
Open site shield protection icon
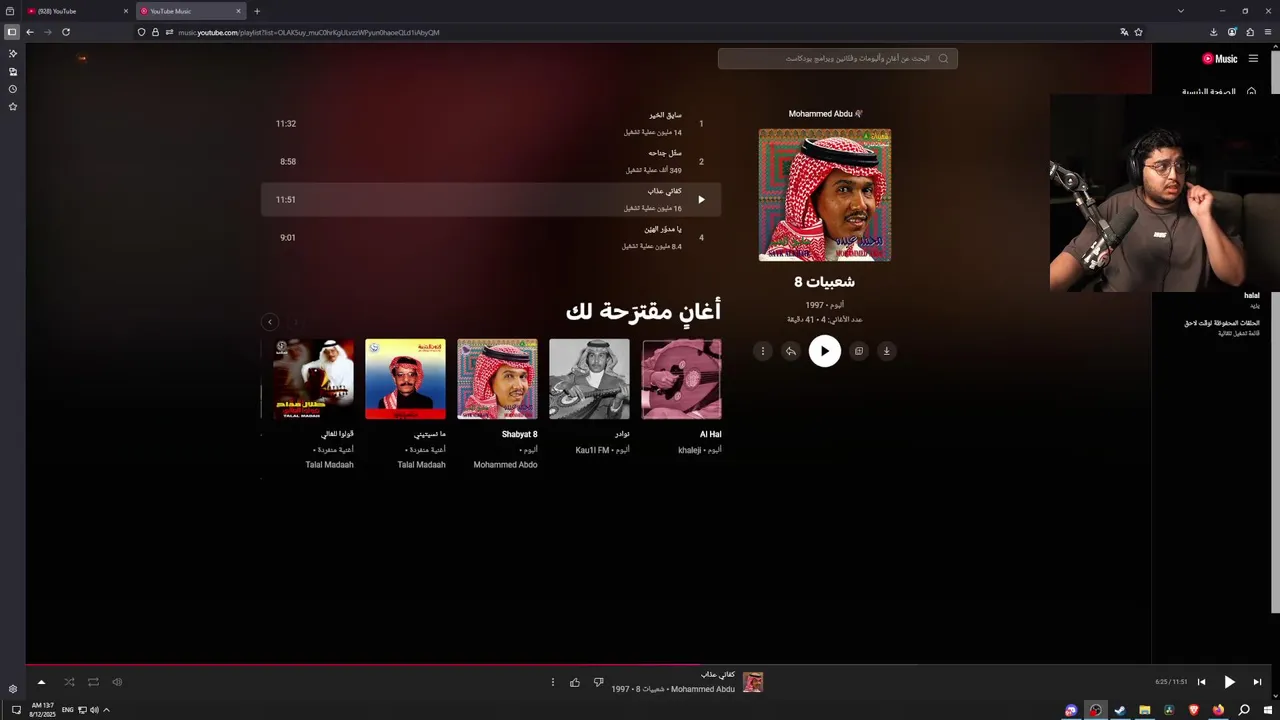pos(141,32)
